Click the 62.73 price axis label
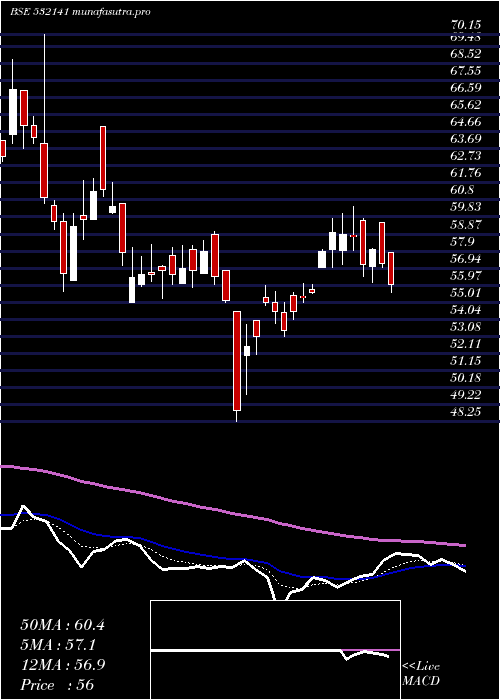 [x=466, y=156]
